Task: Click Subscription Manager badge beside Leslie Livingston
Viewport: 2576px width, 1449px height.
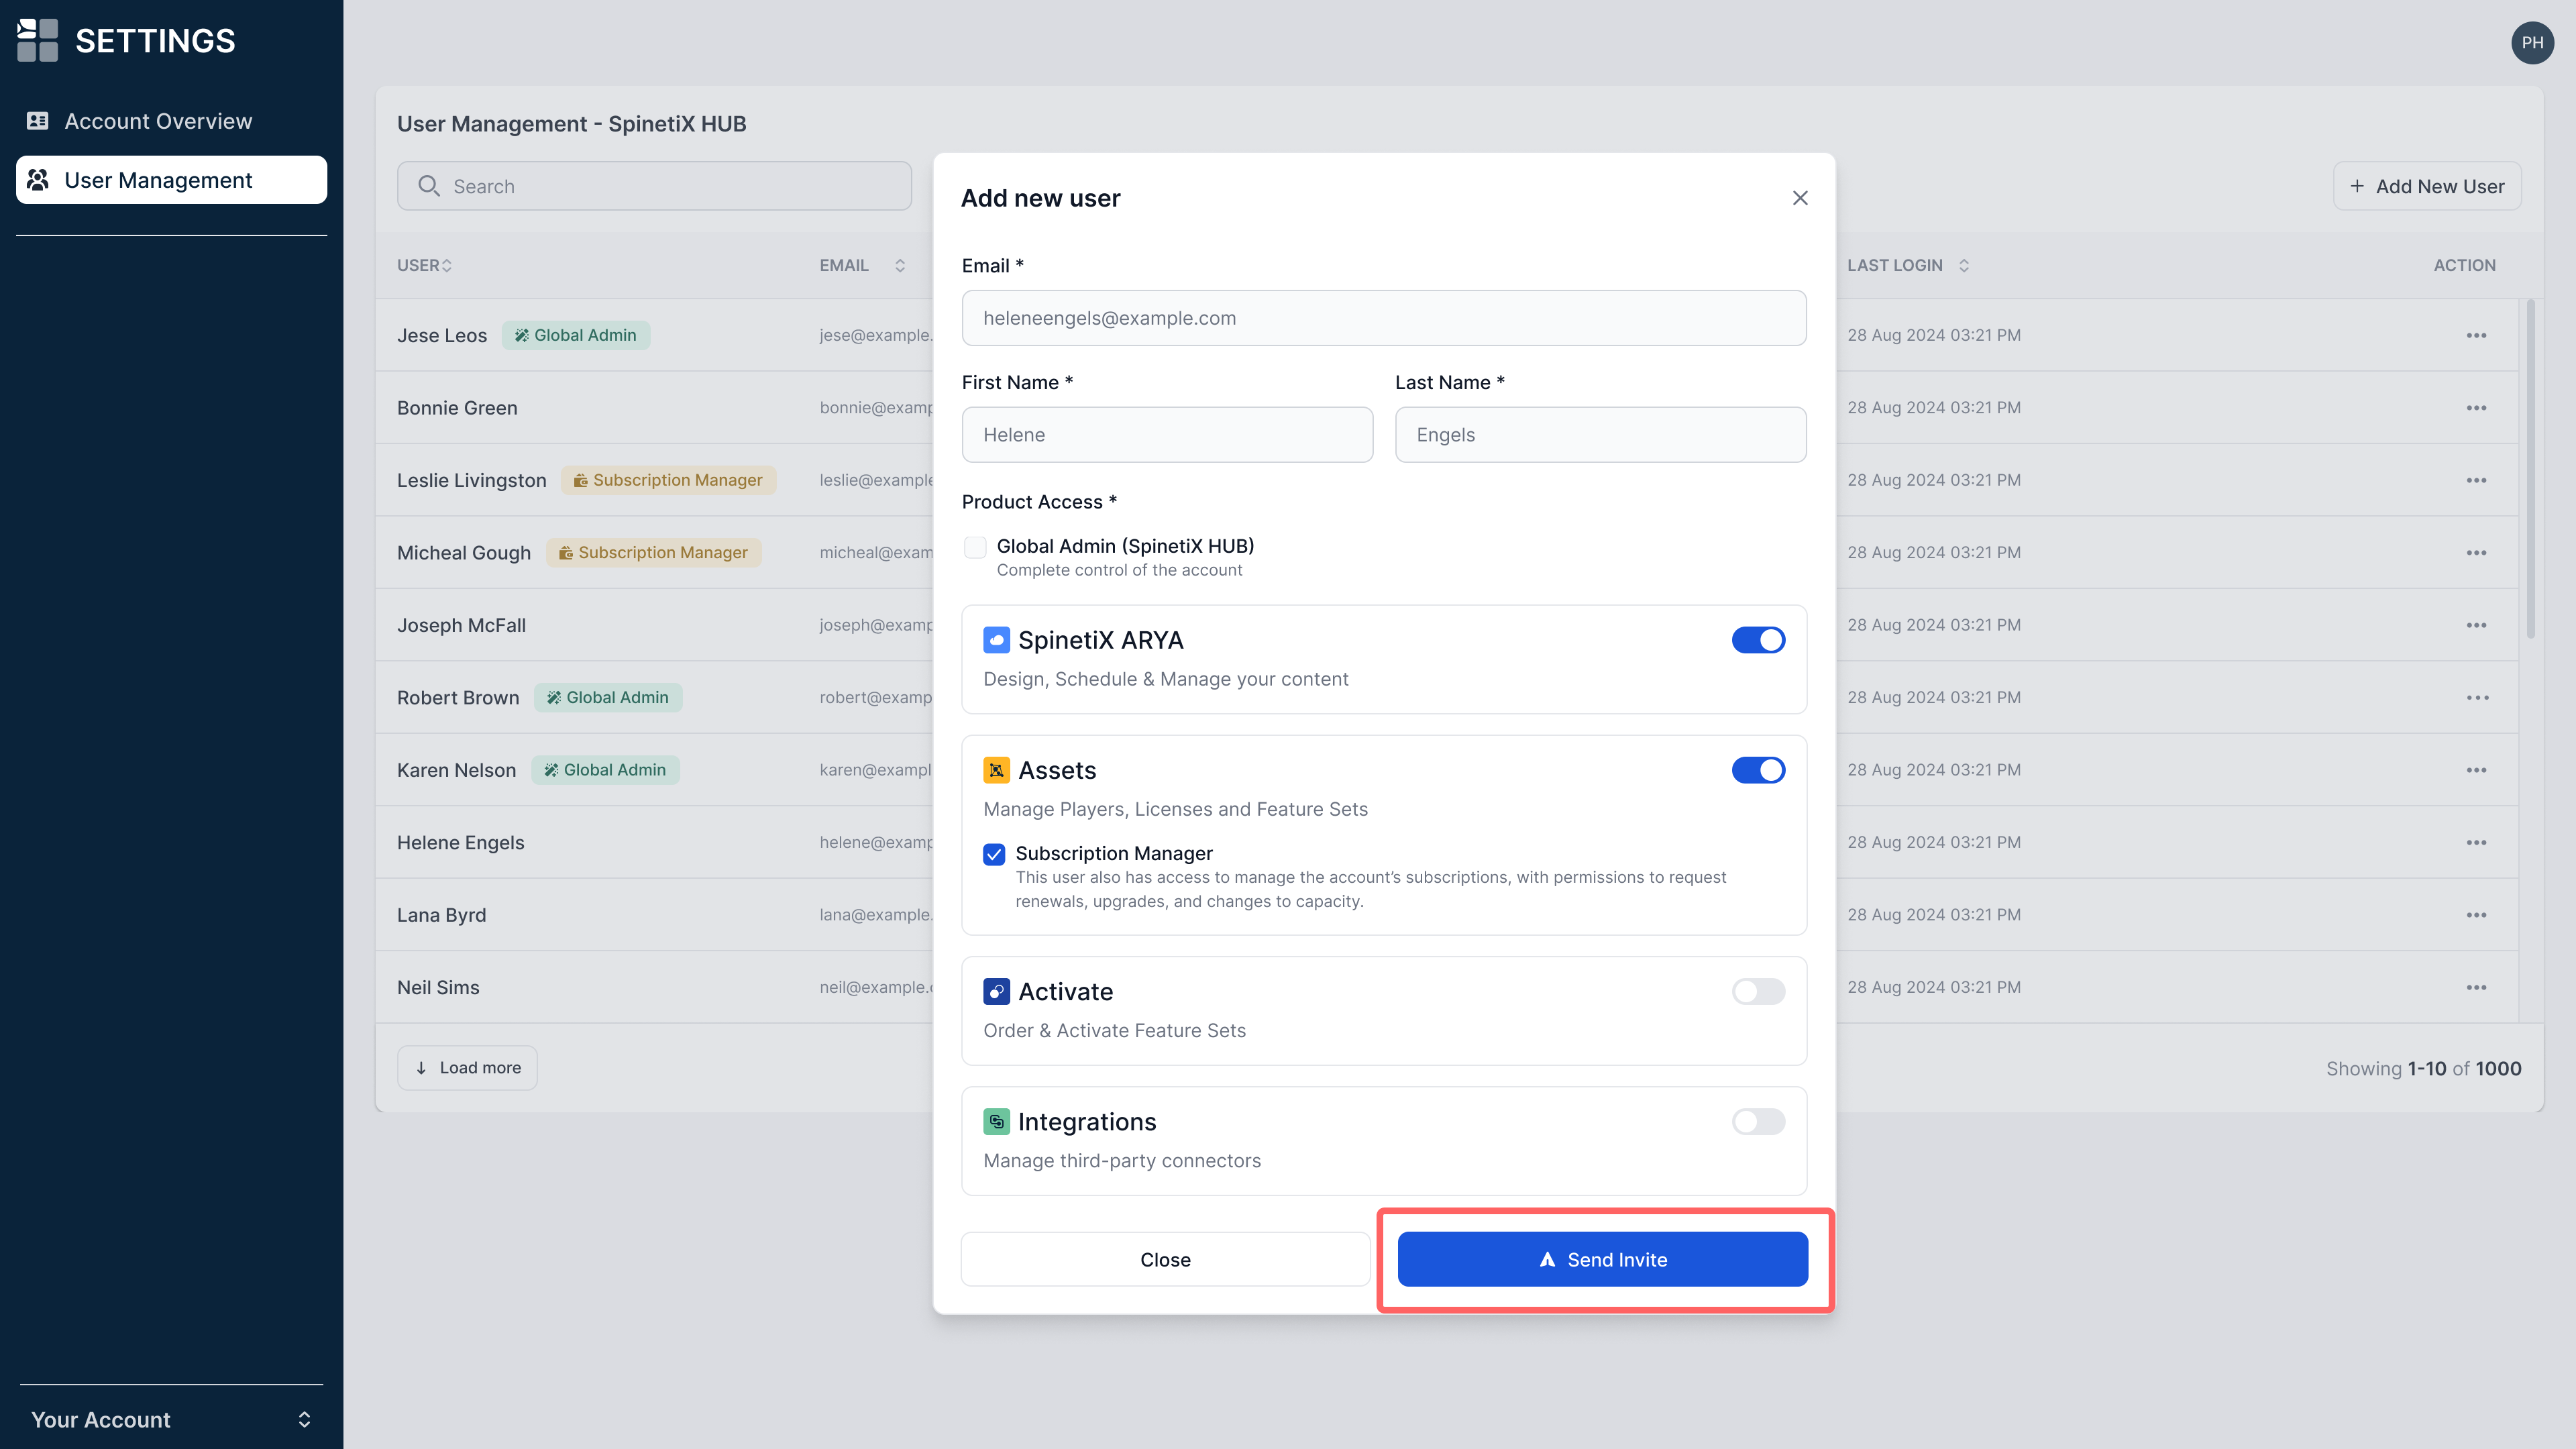Action: (x=668, y=480)
